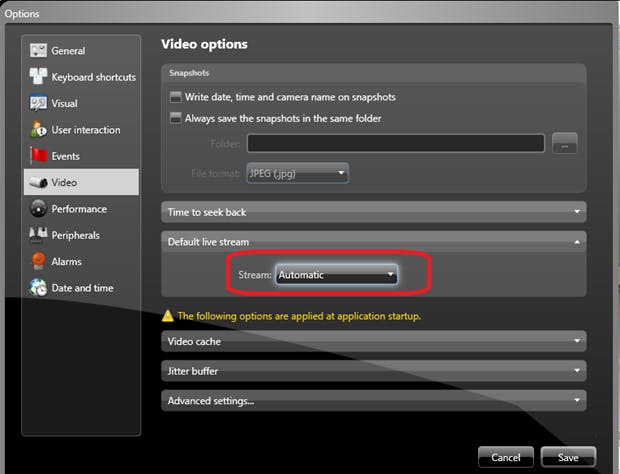Click the General settings icon

tap(38, 51)
